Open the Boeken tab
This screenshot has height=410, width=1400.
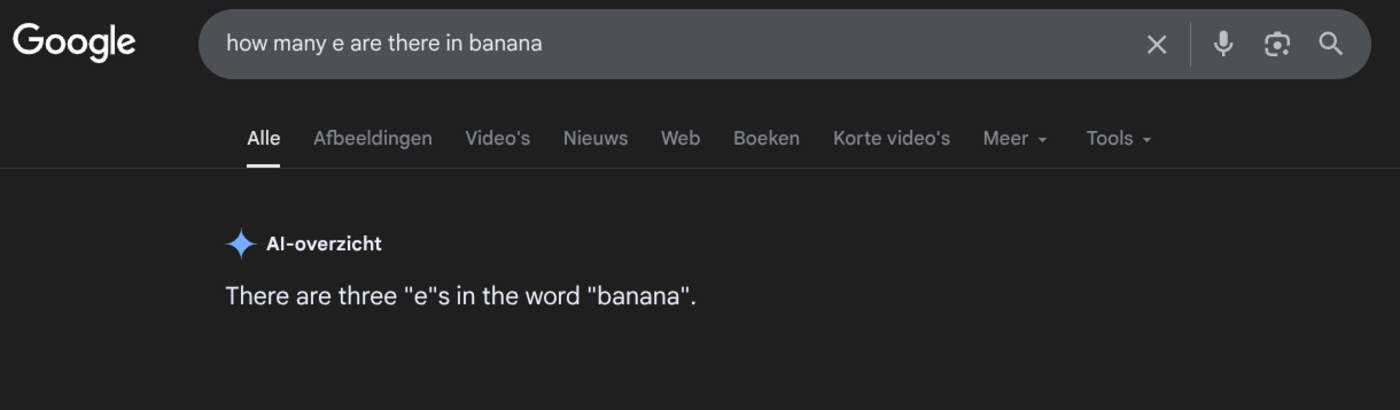(766, 138)
